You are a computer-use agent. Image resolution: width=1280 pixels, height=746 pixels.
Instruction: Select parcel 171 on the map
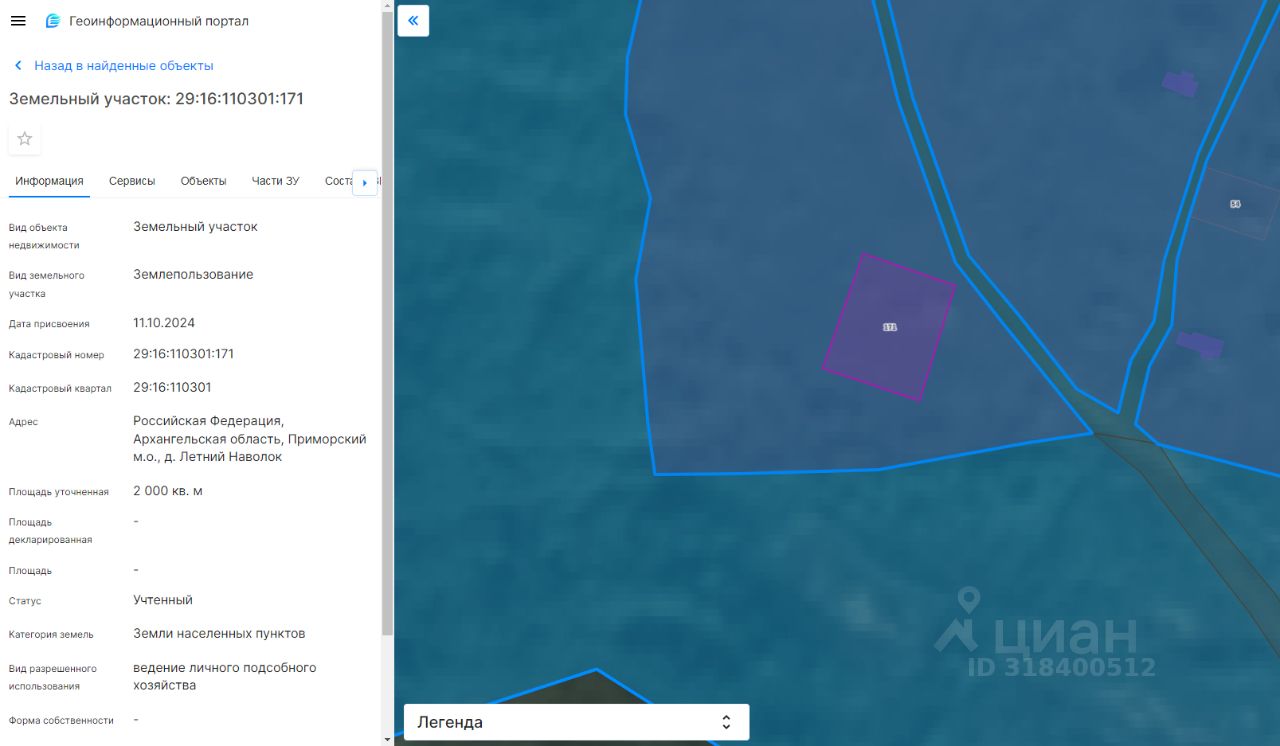tap(889, 327)
